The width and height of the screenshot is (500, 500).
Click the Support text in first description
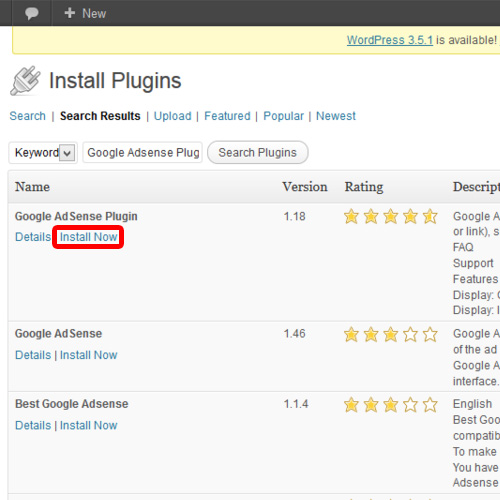click(x=473, y=263)
